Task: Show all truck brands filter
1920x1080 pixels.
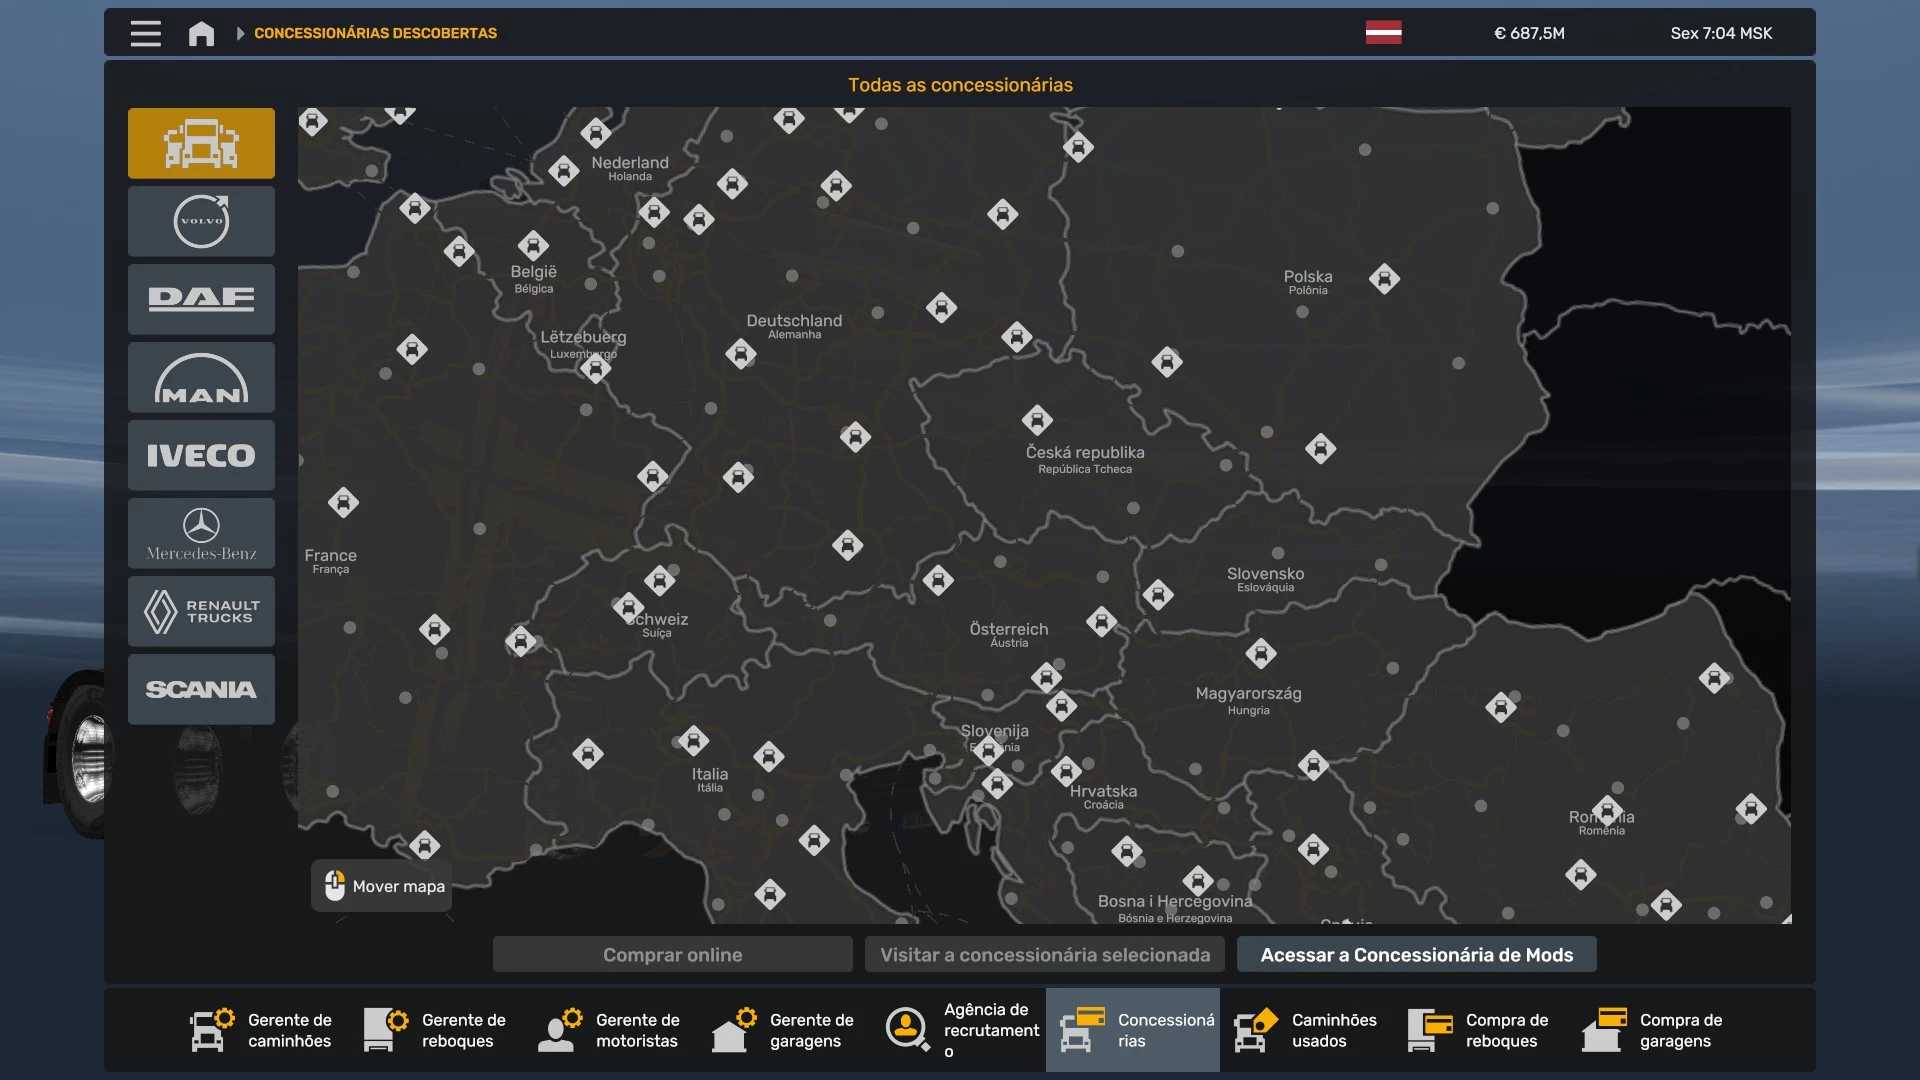Action: pyautogui.click(x=201, y=143)
